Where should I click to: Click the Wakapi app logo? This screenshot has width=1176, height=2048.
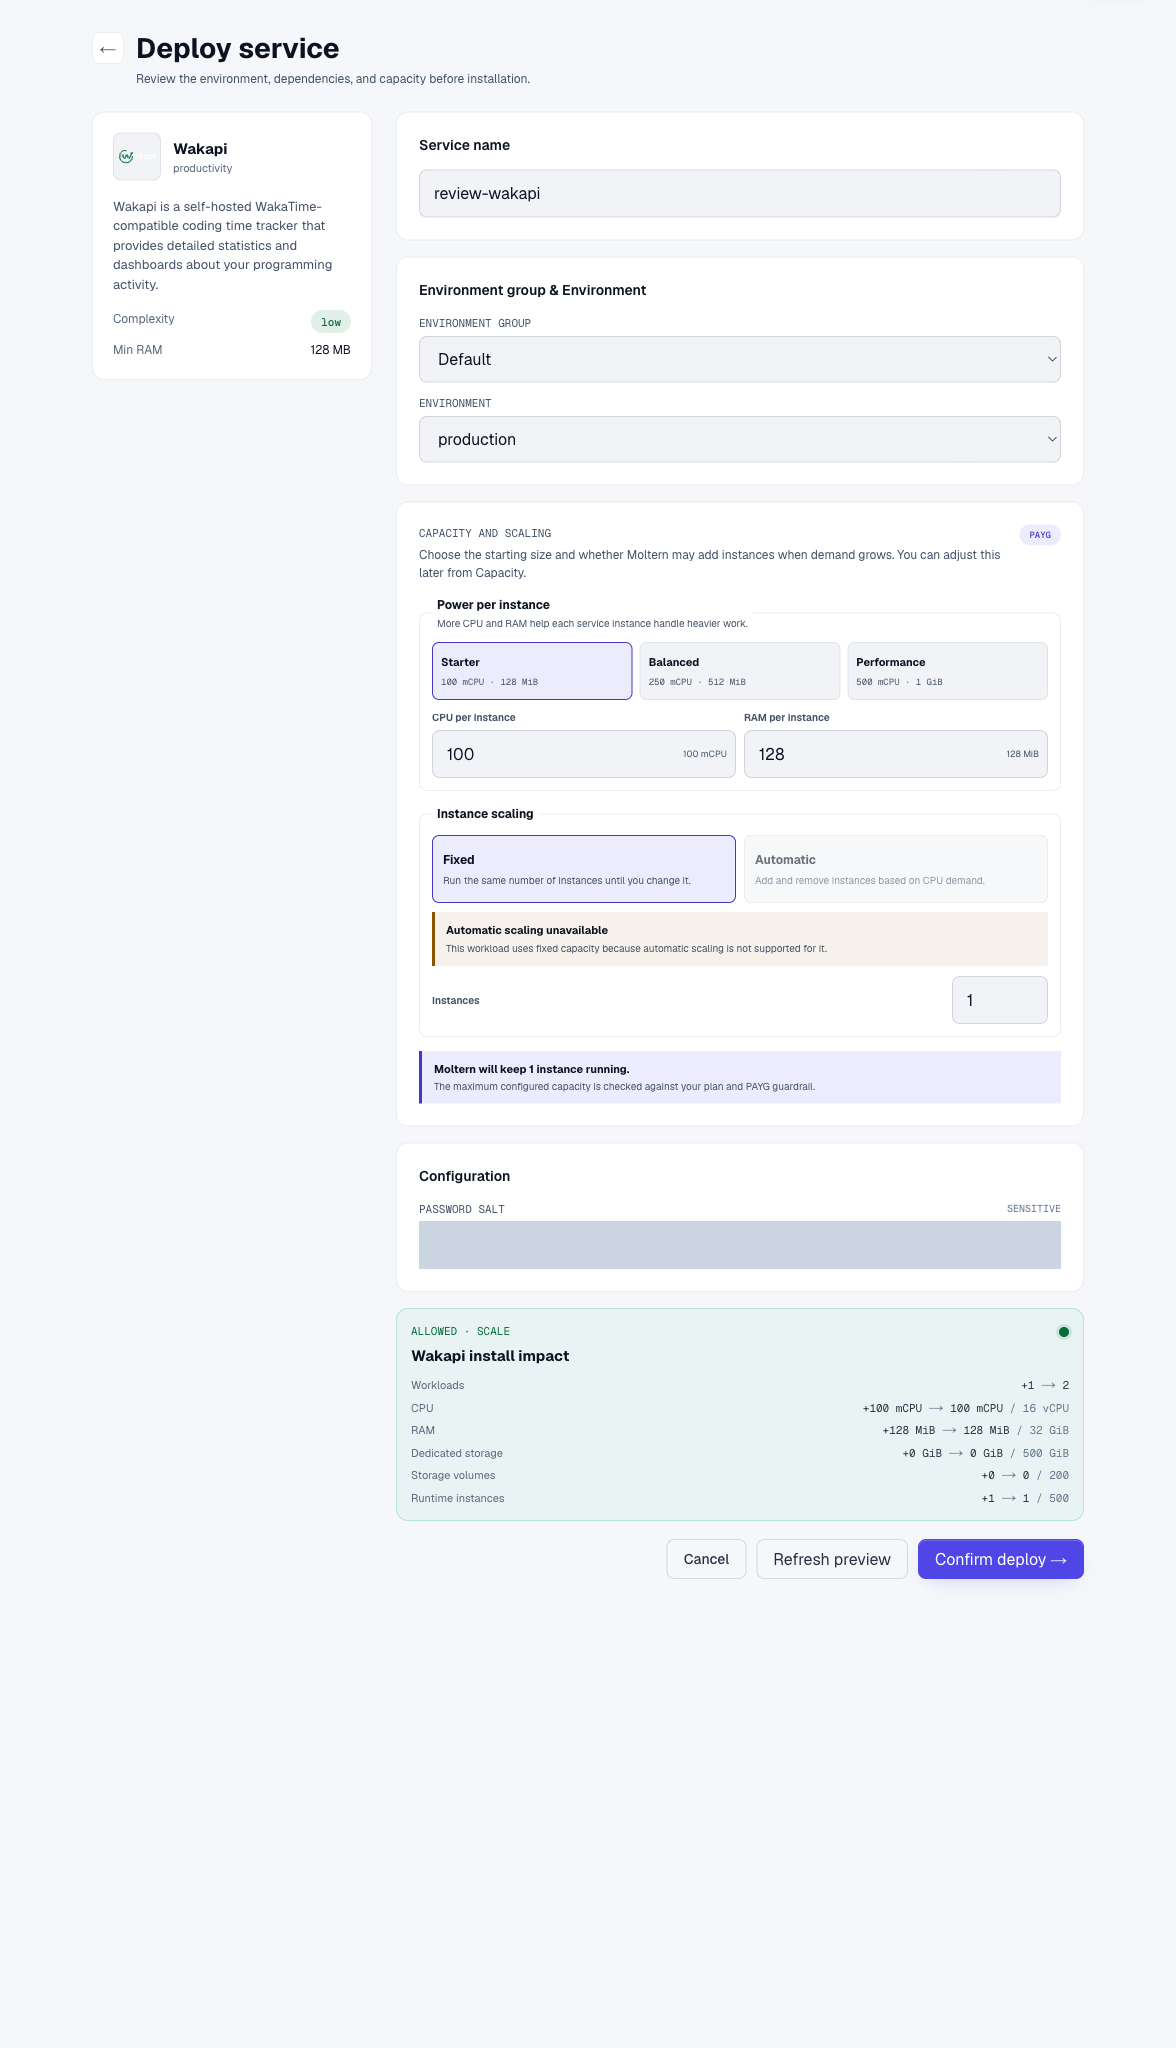137,157
